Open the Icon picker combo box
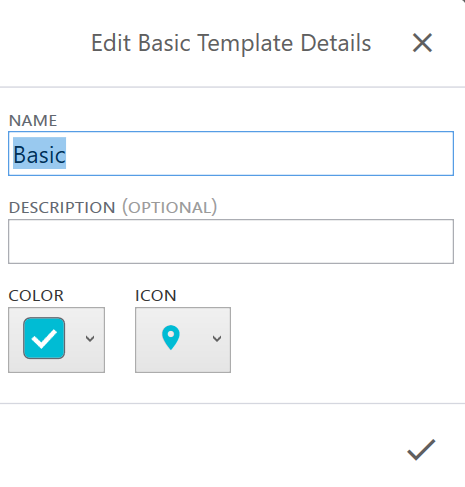 pos(183,340)
